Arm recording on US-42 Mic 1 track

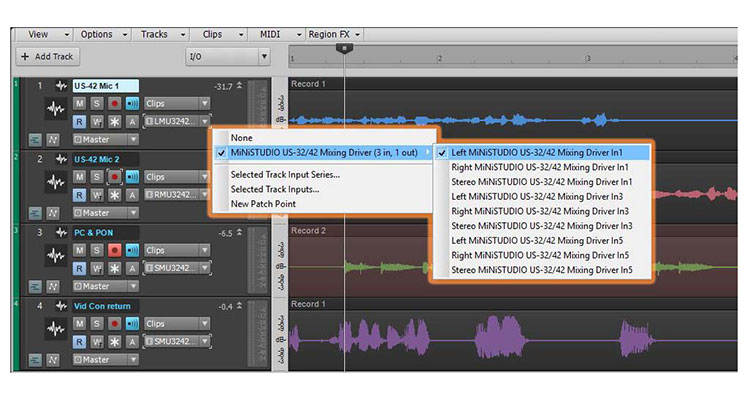click(114, 103)
